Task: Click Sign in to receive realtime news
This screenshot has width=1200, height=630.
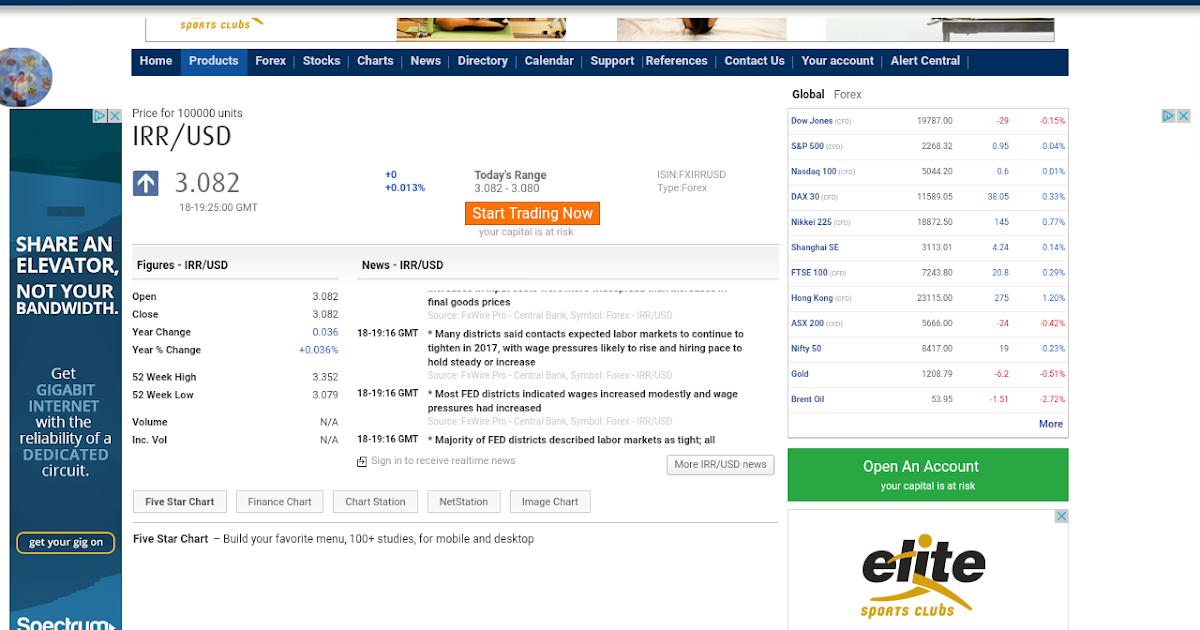Action: click(x=443, y=461)
